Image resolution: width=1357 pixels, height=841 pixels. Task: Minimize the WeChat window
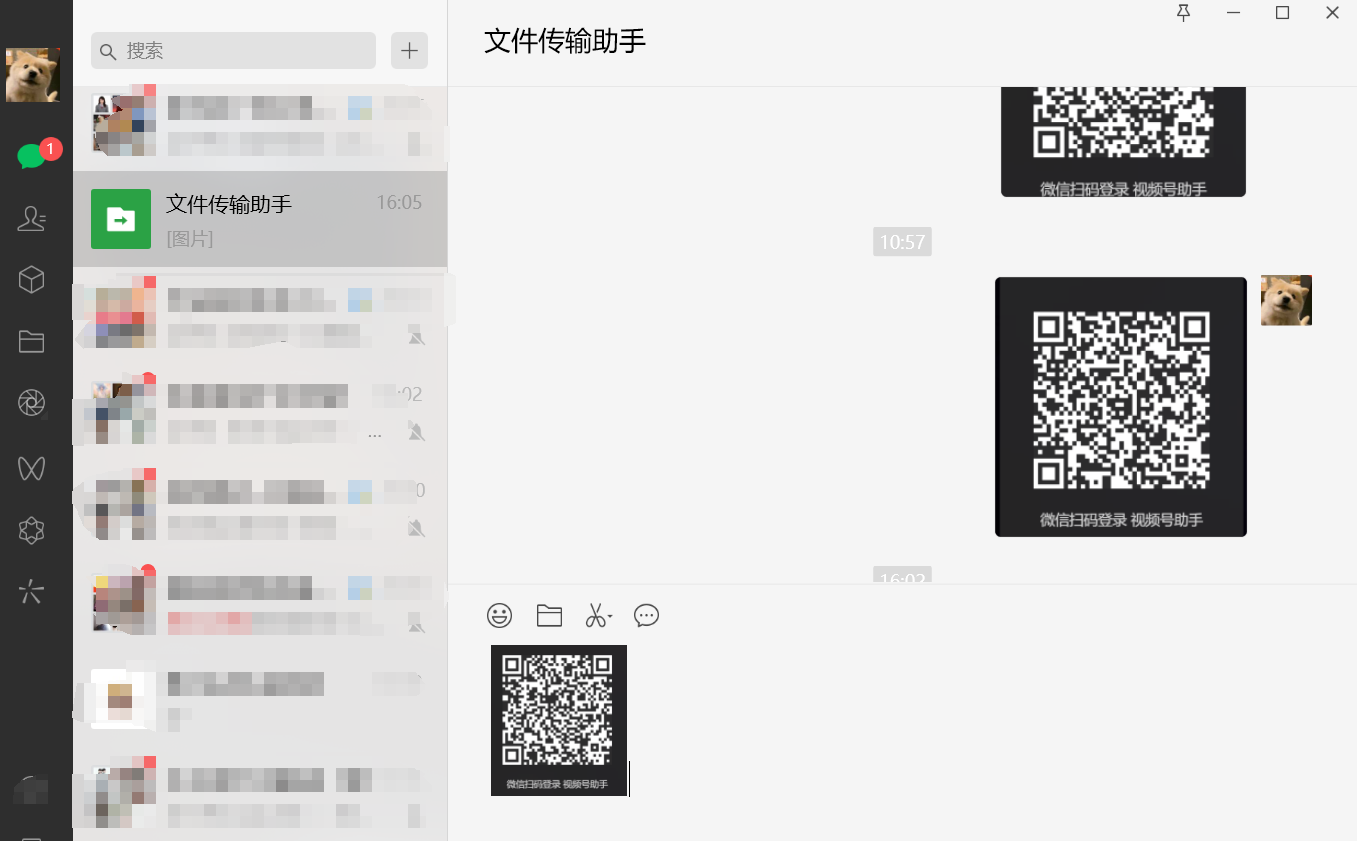point(1233,13)
